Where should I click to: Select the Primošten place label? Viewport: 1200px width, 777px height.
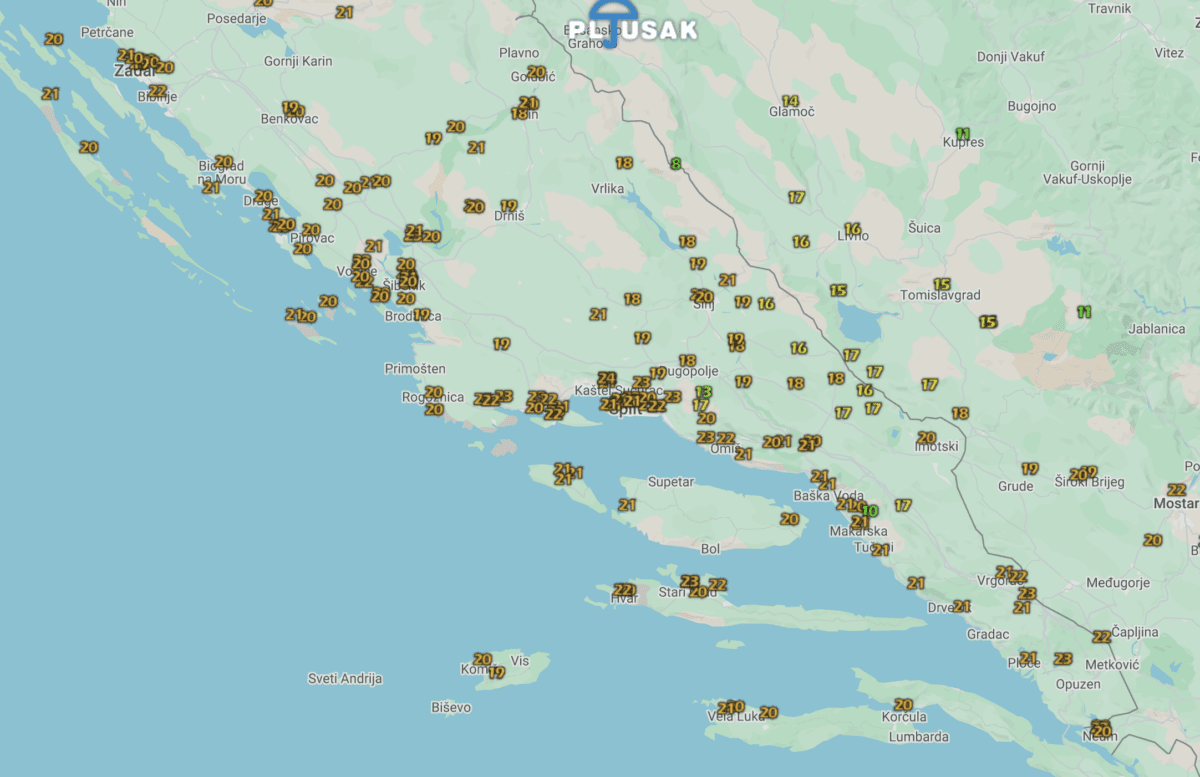click(x=415, y=369)
